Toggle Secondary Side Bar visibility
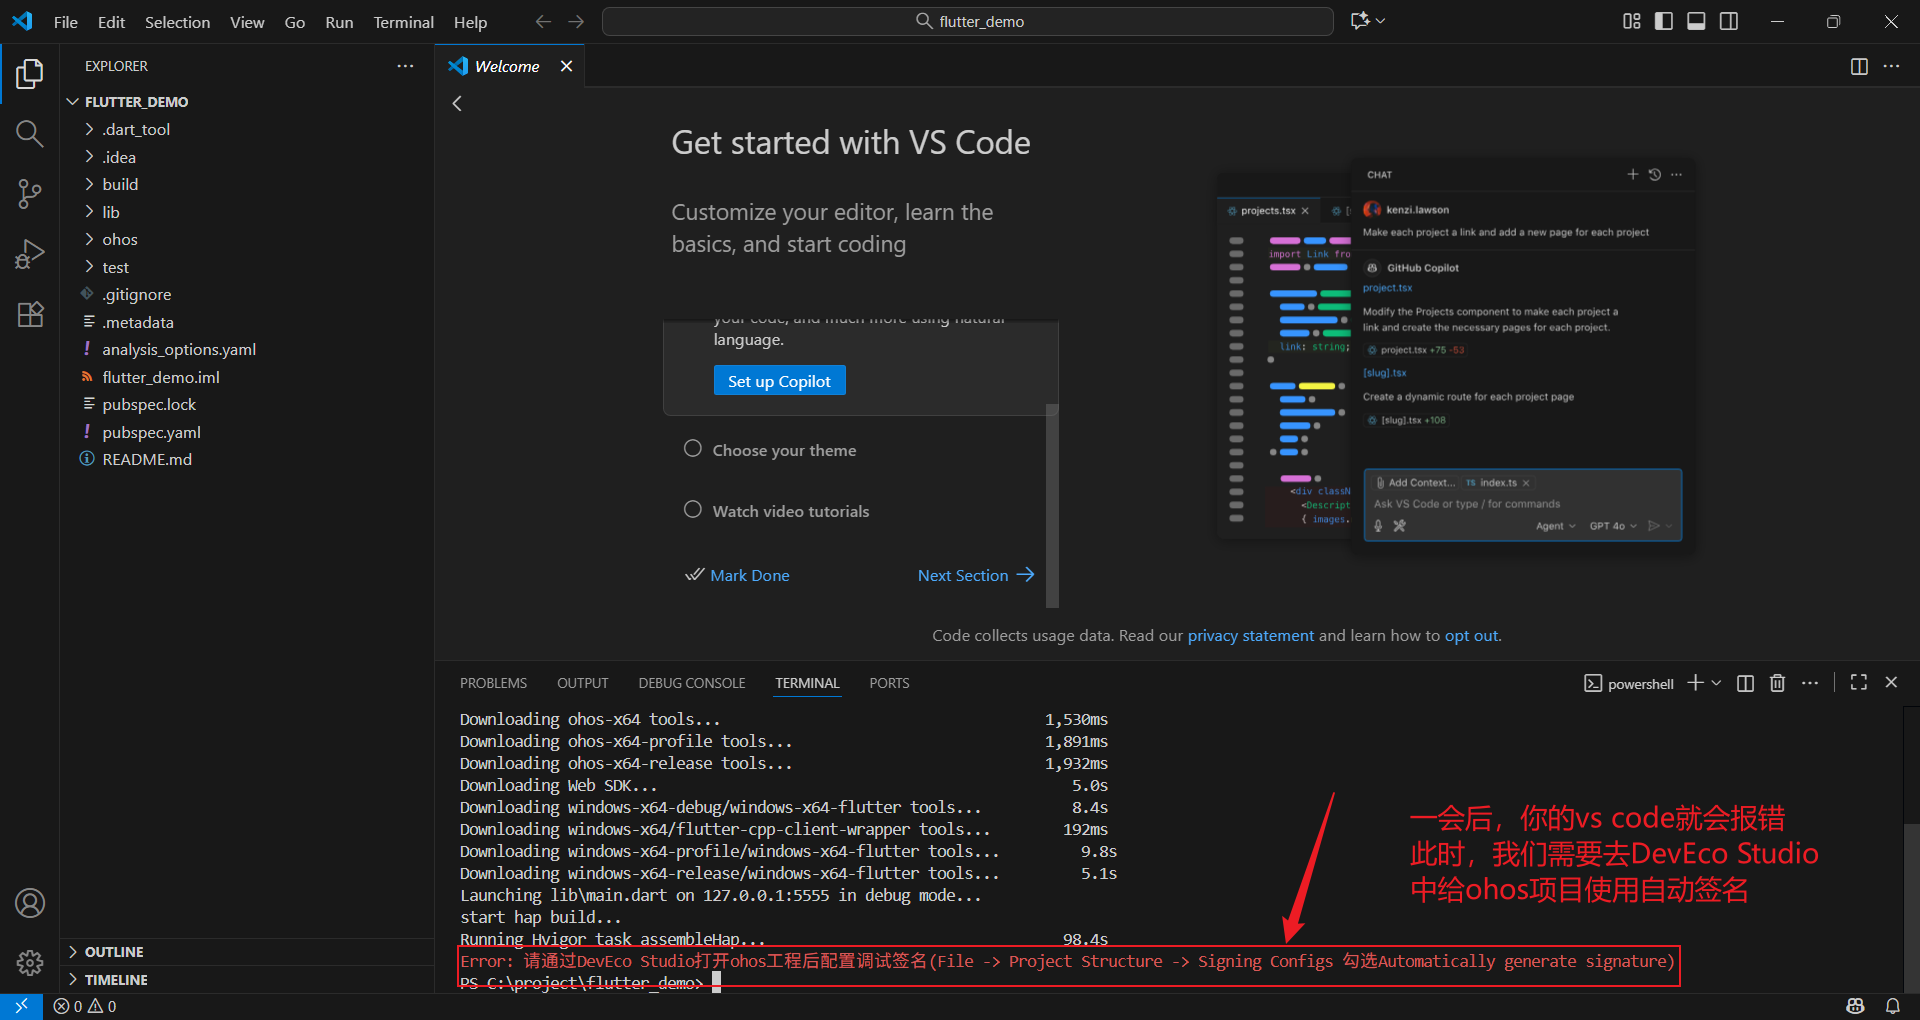Image resolution: width=1920 pixels, height=1020 pixels. click(x=1729, y=21)
